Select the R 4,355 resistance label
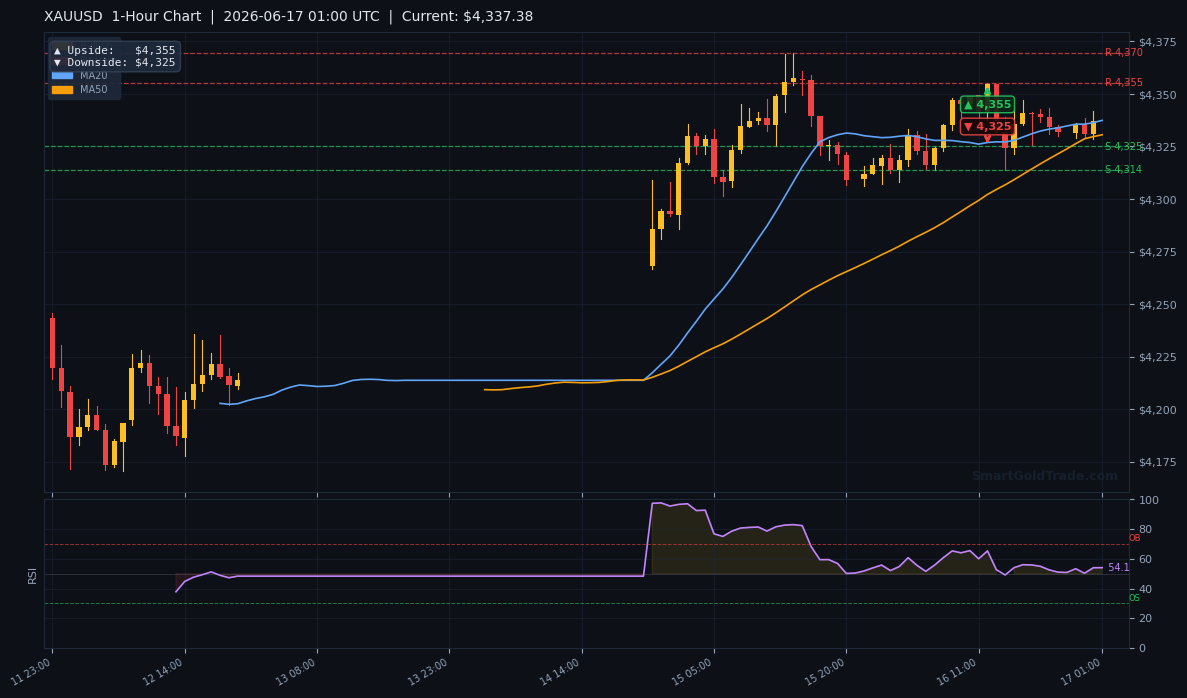Screen dimensions: 1187x698 (1123, 83)
